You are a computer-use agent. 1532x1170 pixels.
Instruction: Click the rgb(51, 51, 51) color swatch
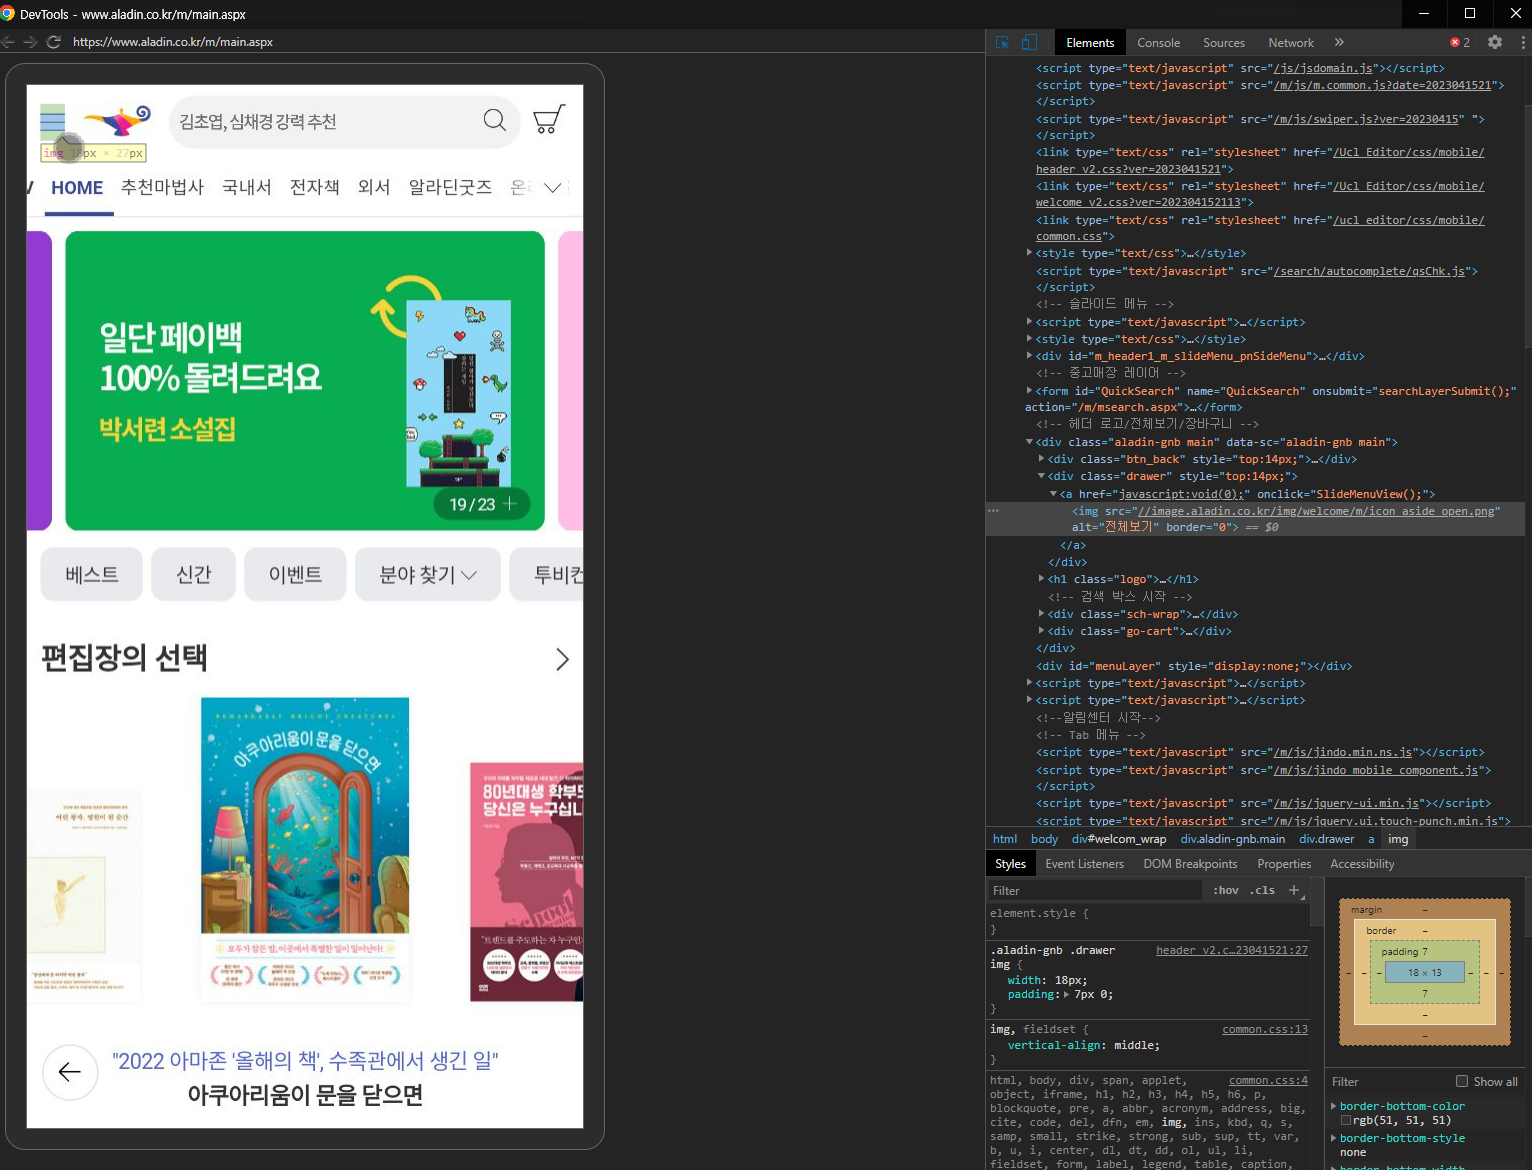[x=1346, y=1120]
